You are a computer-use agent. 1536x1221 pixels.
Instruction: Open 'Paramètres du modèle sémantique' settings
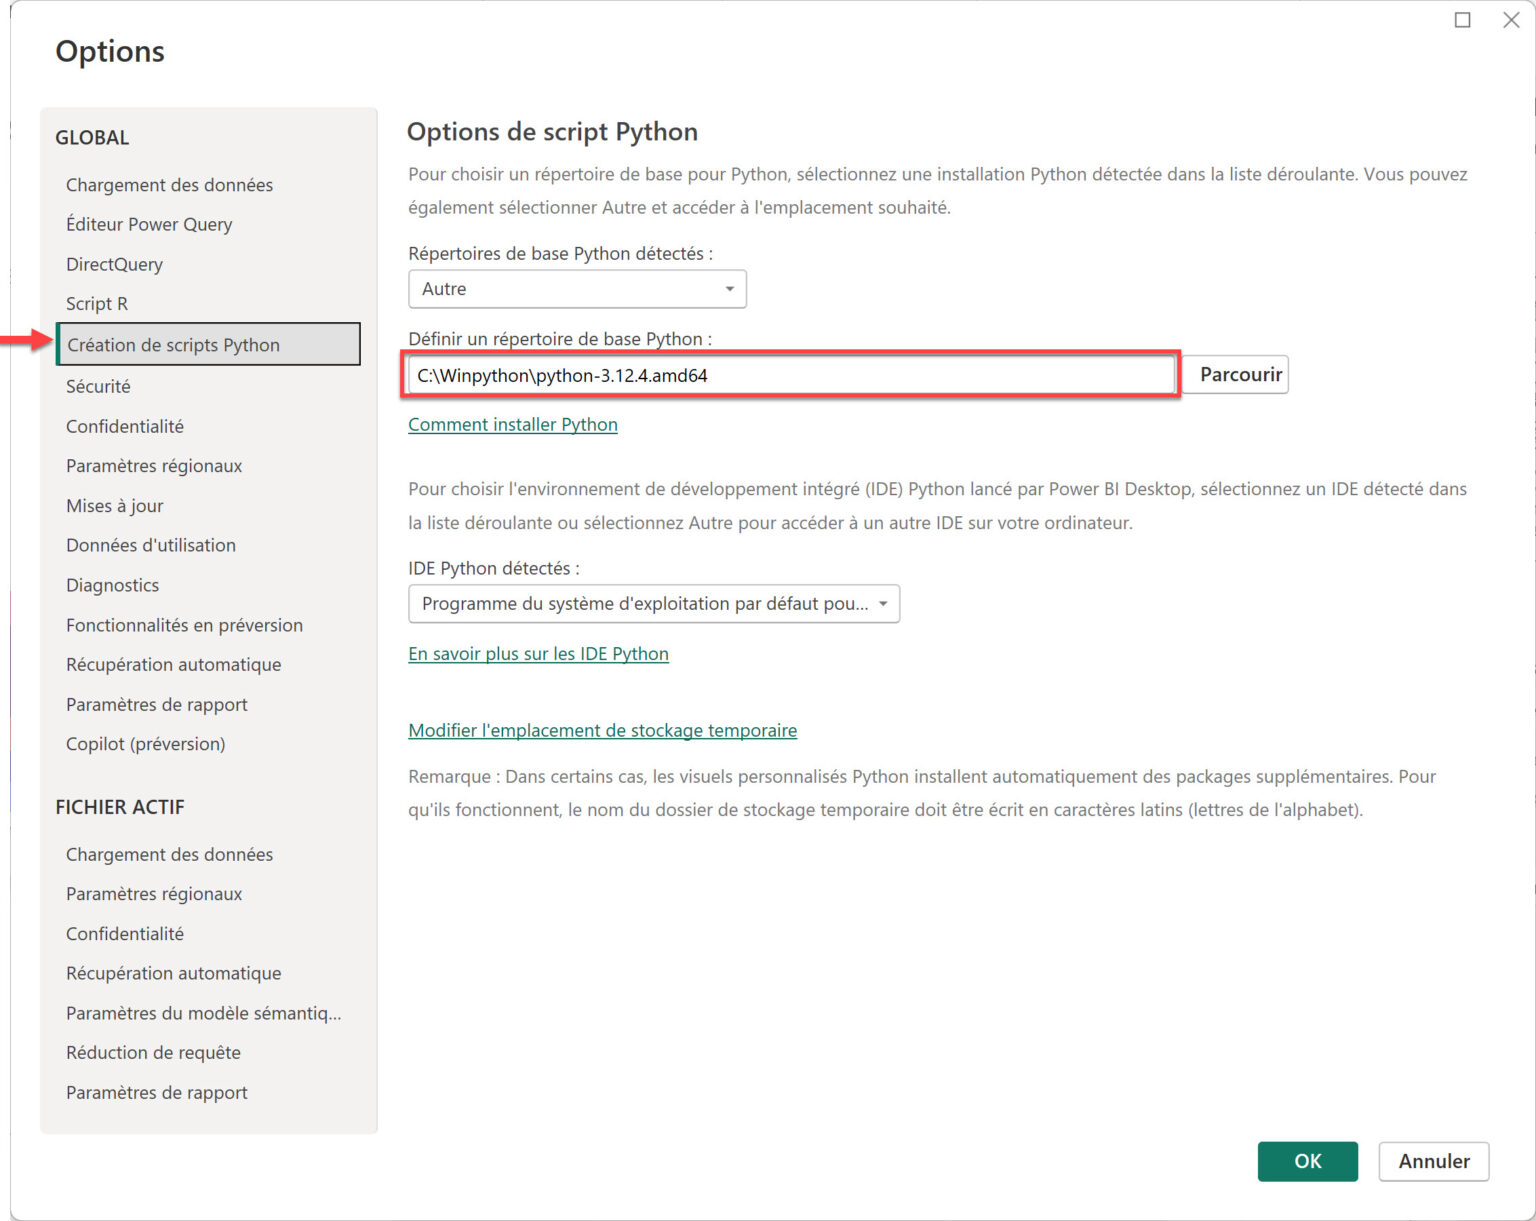pyautogui.click(x=203, y=1012)
